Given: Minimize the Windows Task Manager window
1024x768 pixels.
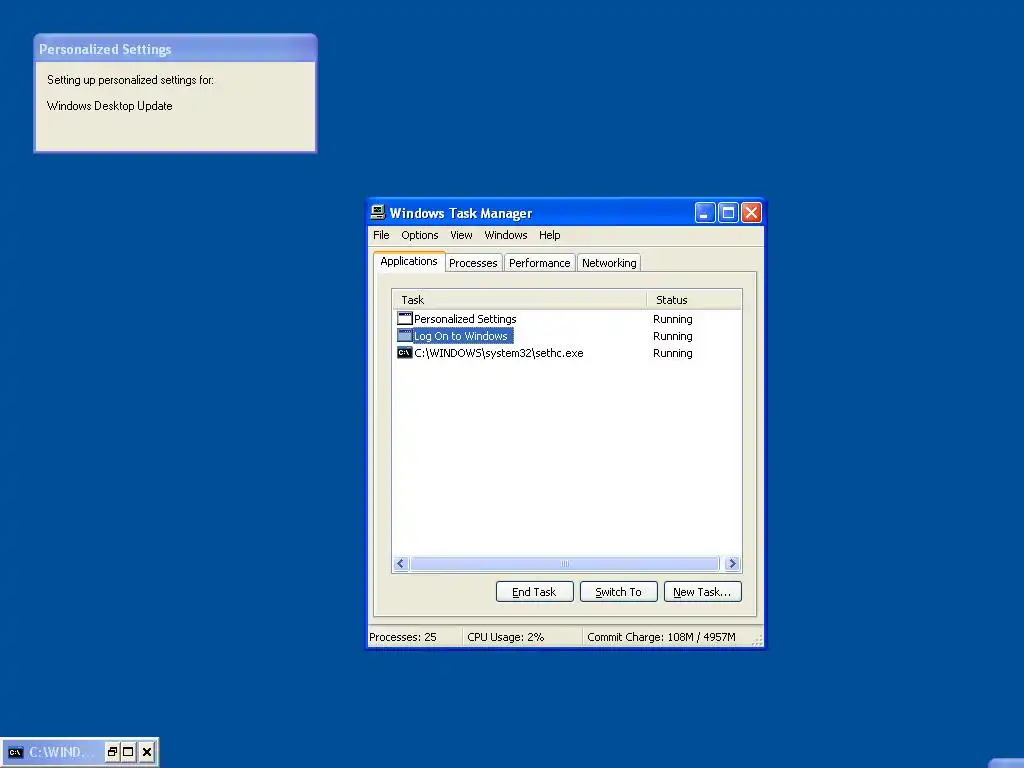Looking at the screenshot, I should [705, 212].
